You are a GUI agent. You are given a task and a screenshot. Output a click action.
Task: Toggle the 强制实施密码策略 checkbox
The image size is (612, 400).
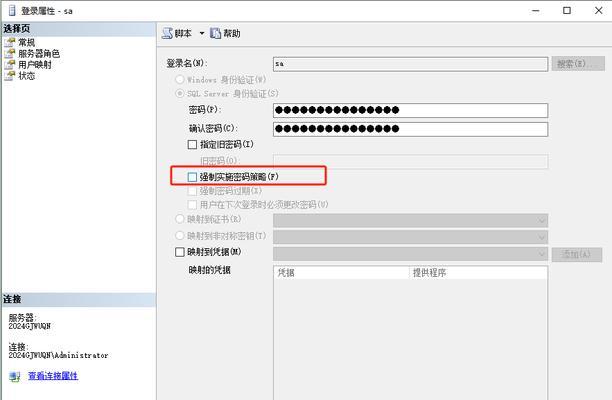point(192,177)
